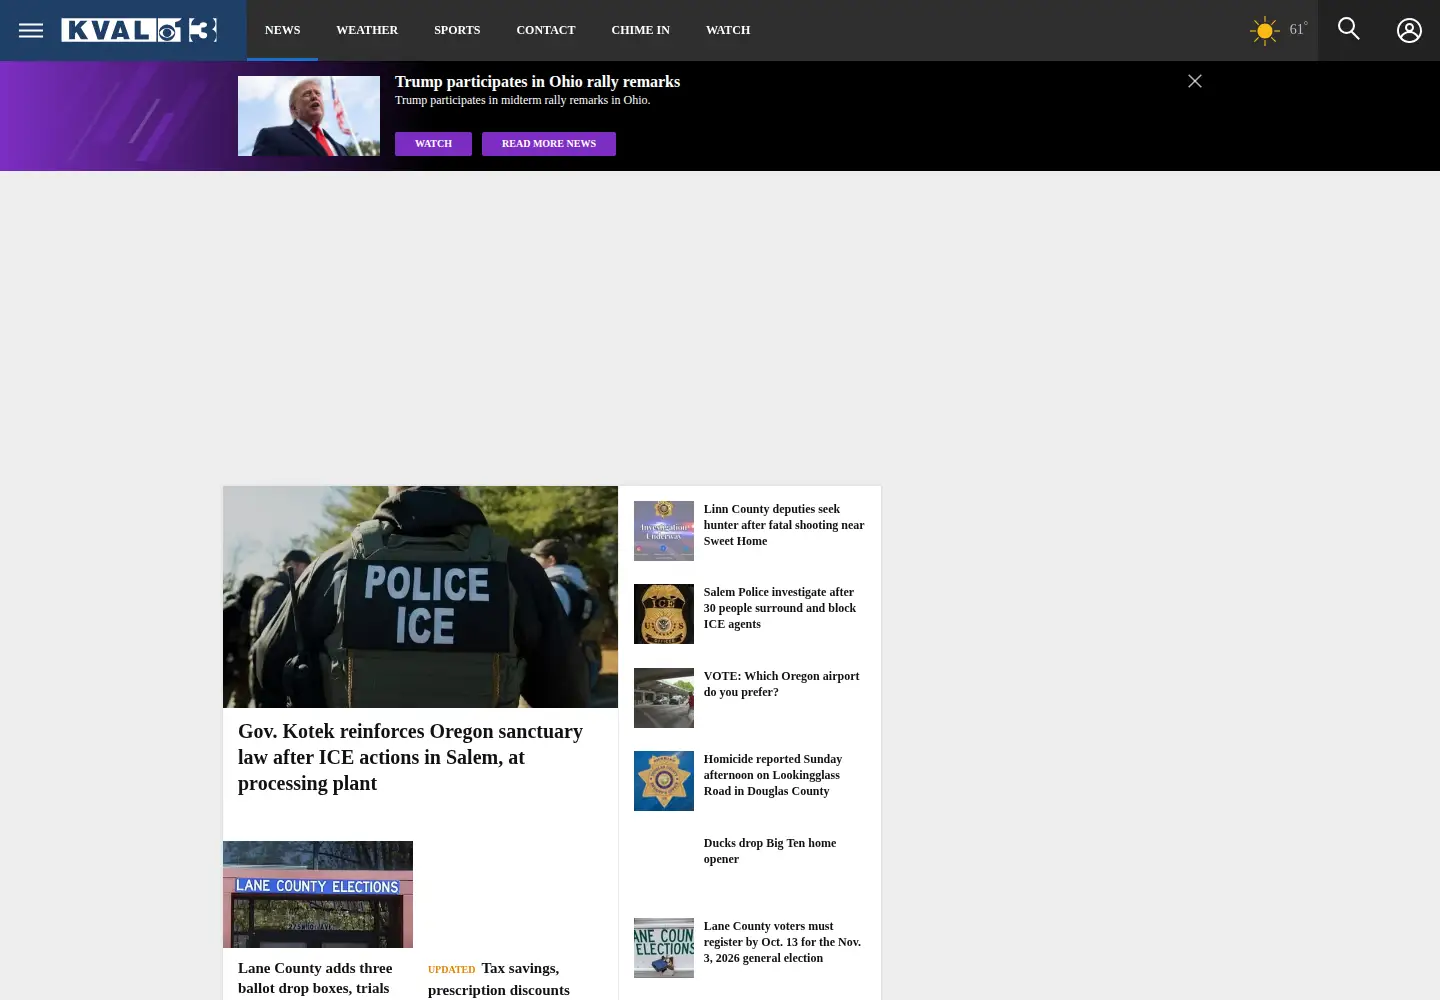Click the Trump rally banner subtitle text
This screenshot has height=1000, width=1440.
pos(522,100)
